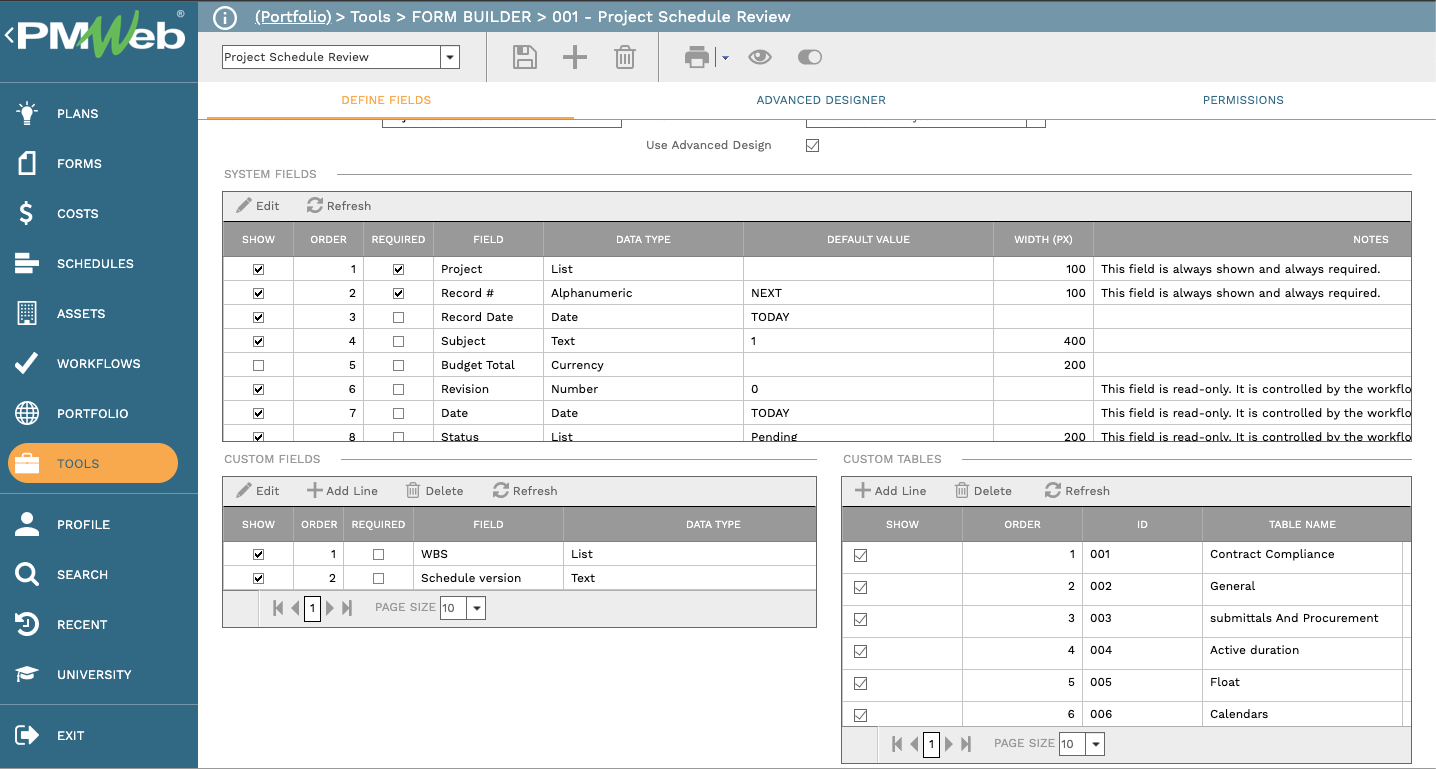Click page 1 in Custom Fields pager
The width and height of the screenshot is (1436, 769).
[x=312, y=608]
